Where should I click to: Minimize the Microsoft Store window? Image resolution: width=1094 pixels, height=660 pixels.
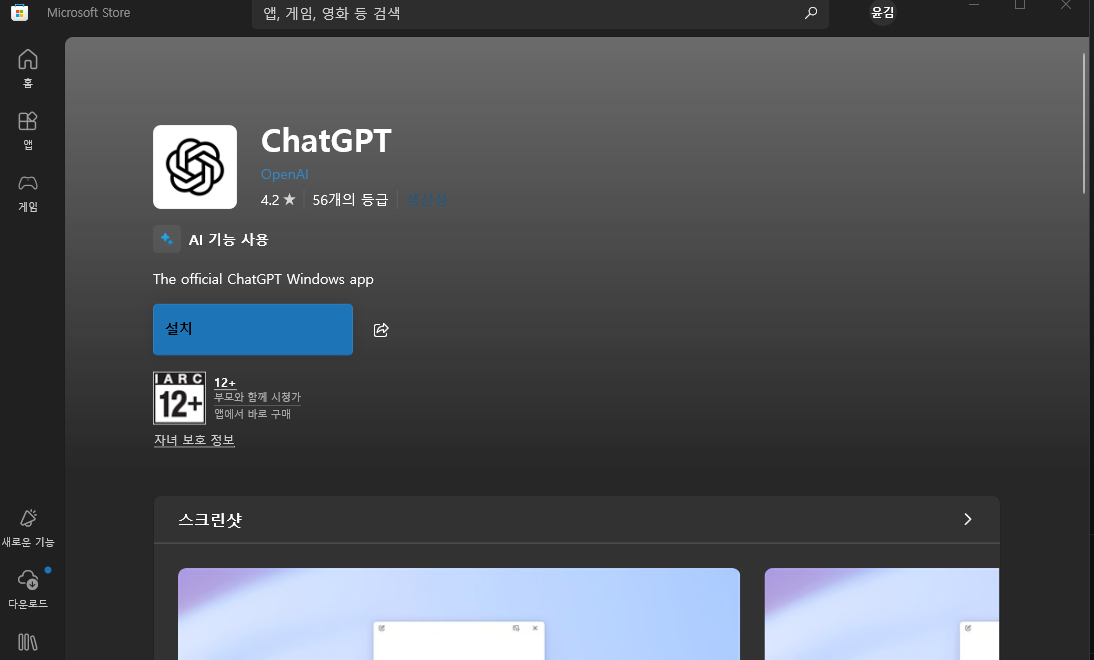point(974,6)
